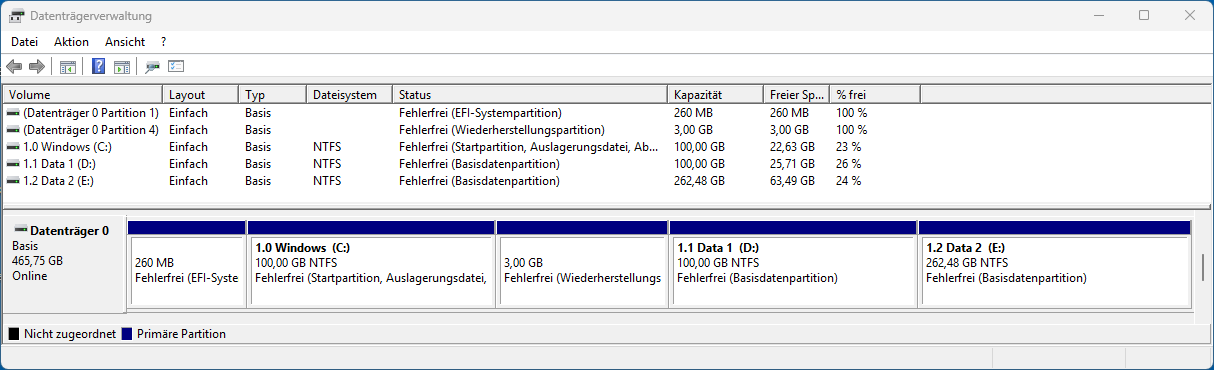Sort by the Status column header
The image size is (1214, 370).
pyautogui.click(x=531, y=95)
